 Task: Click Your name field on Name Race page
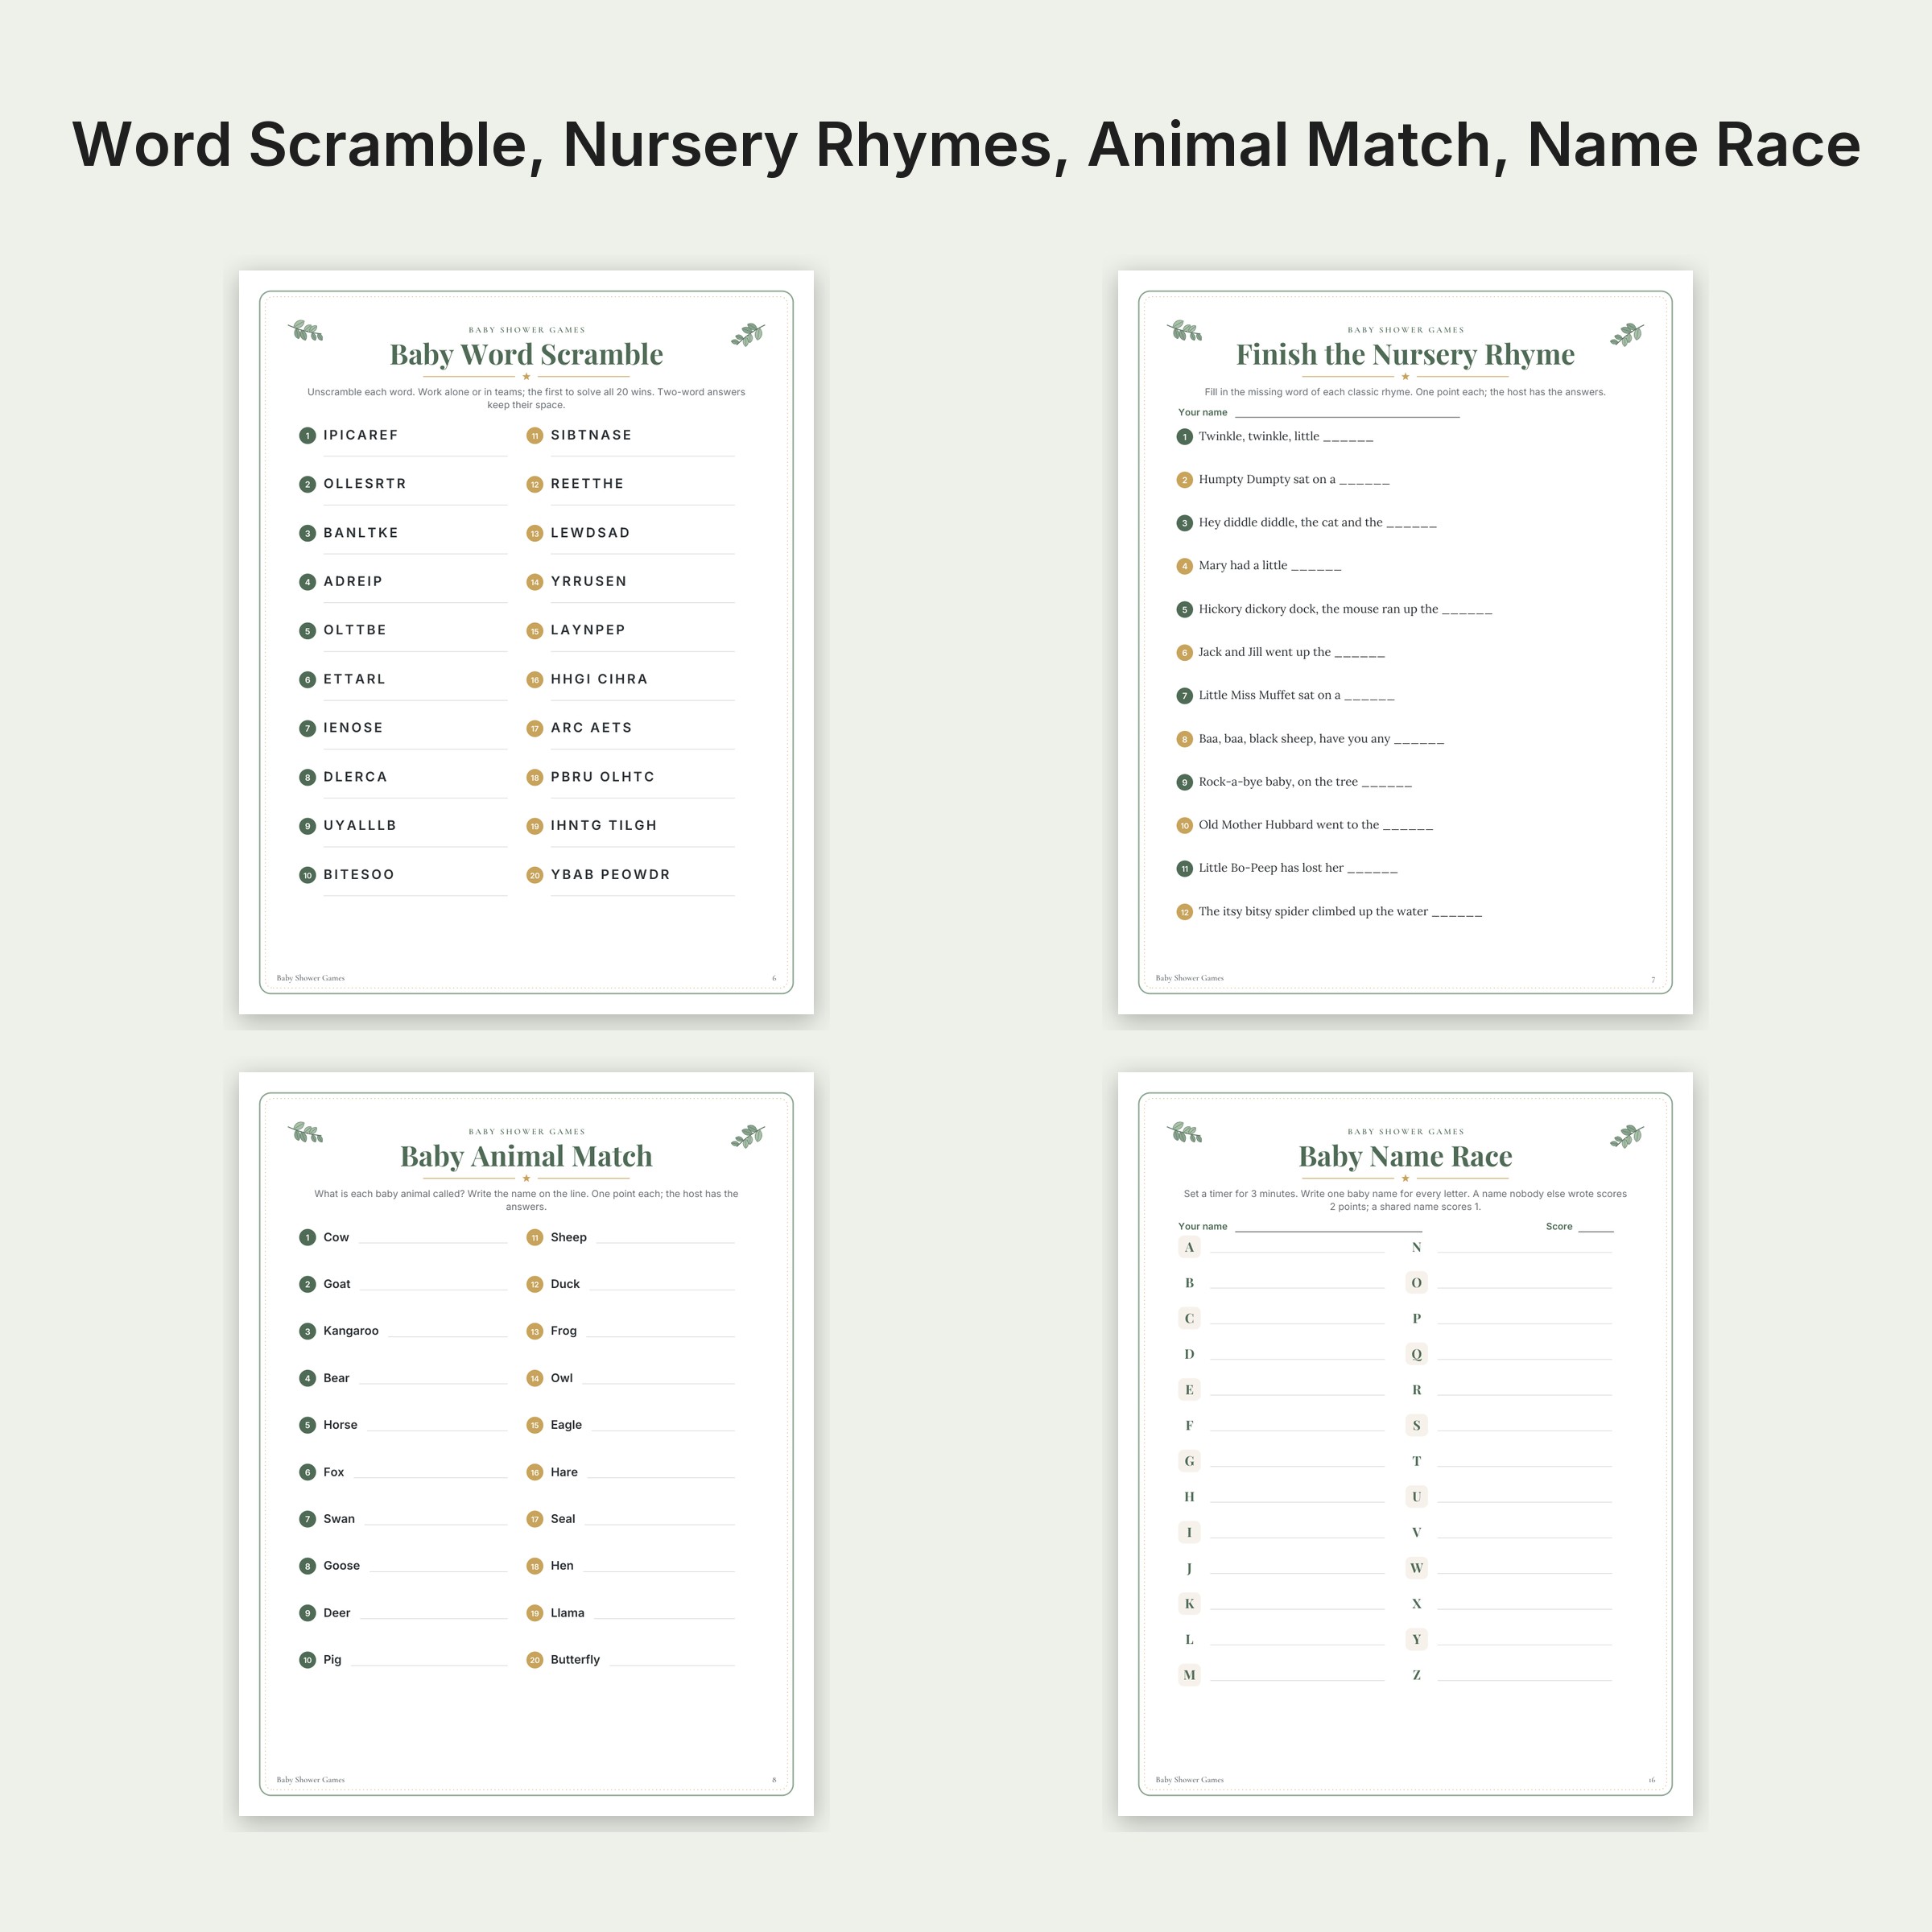click(x=1328, y=1227)
